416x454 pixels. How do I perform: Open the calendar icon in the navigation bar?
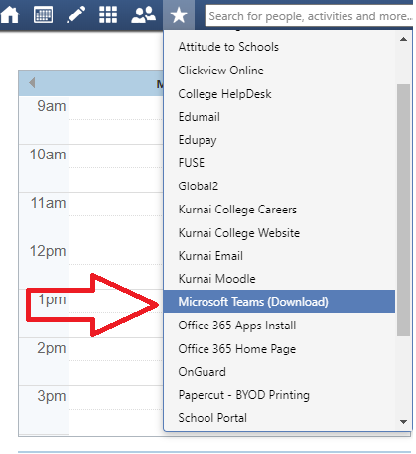point(43,15)
